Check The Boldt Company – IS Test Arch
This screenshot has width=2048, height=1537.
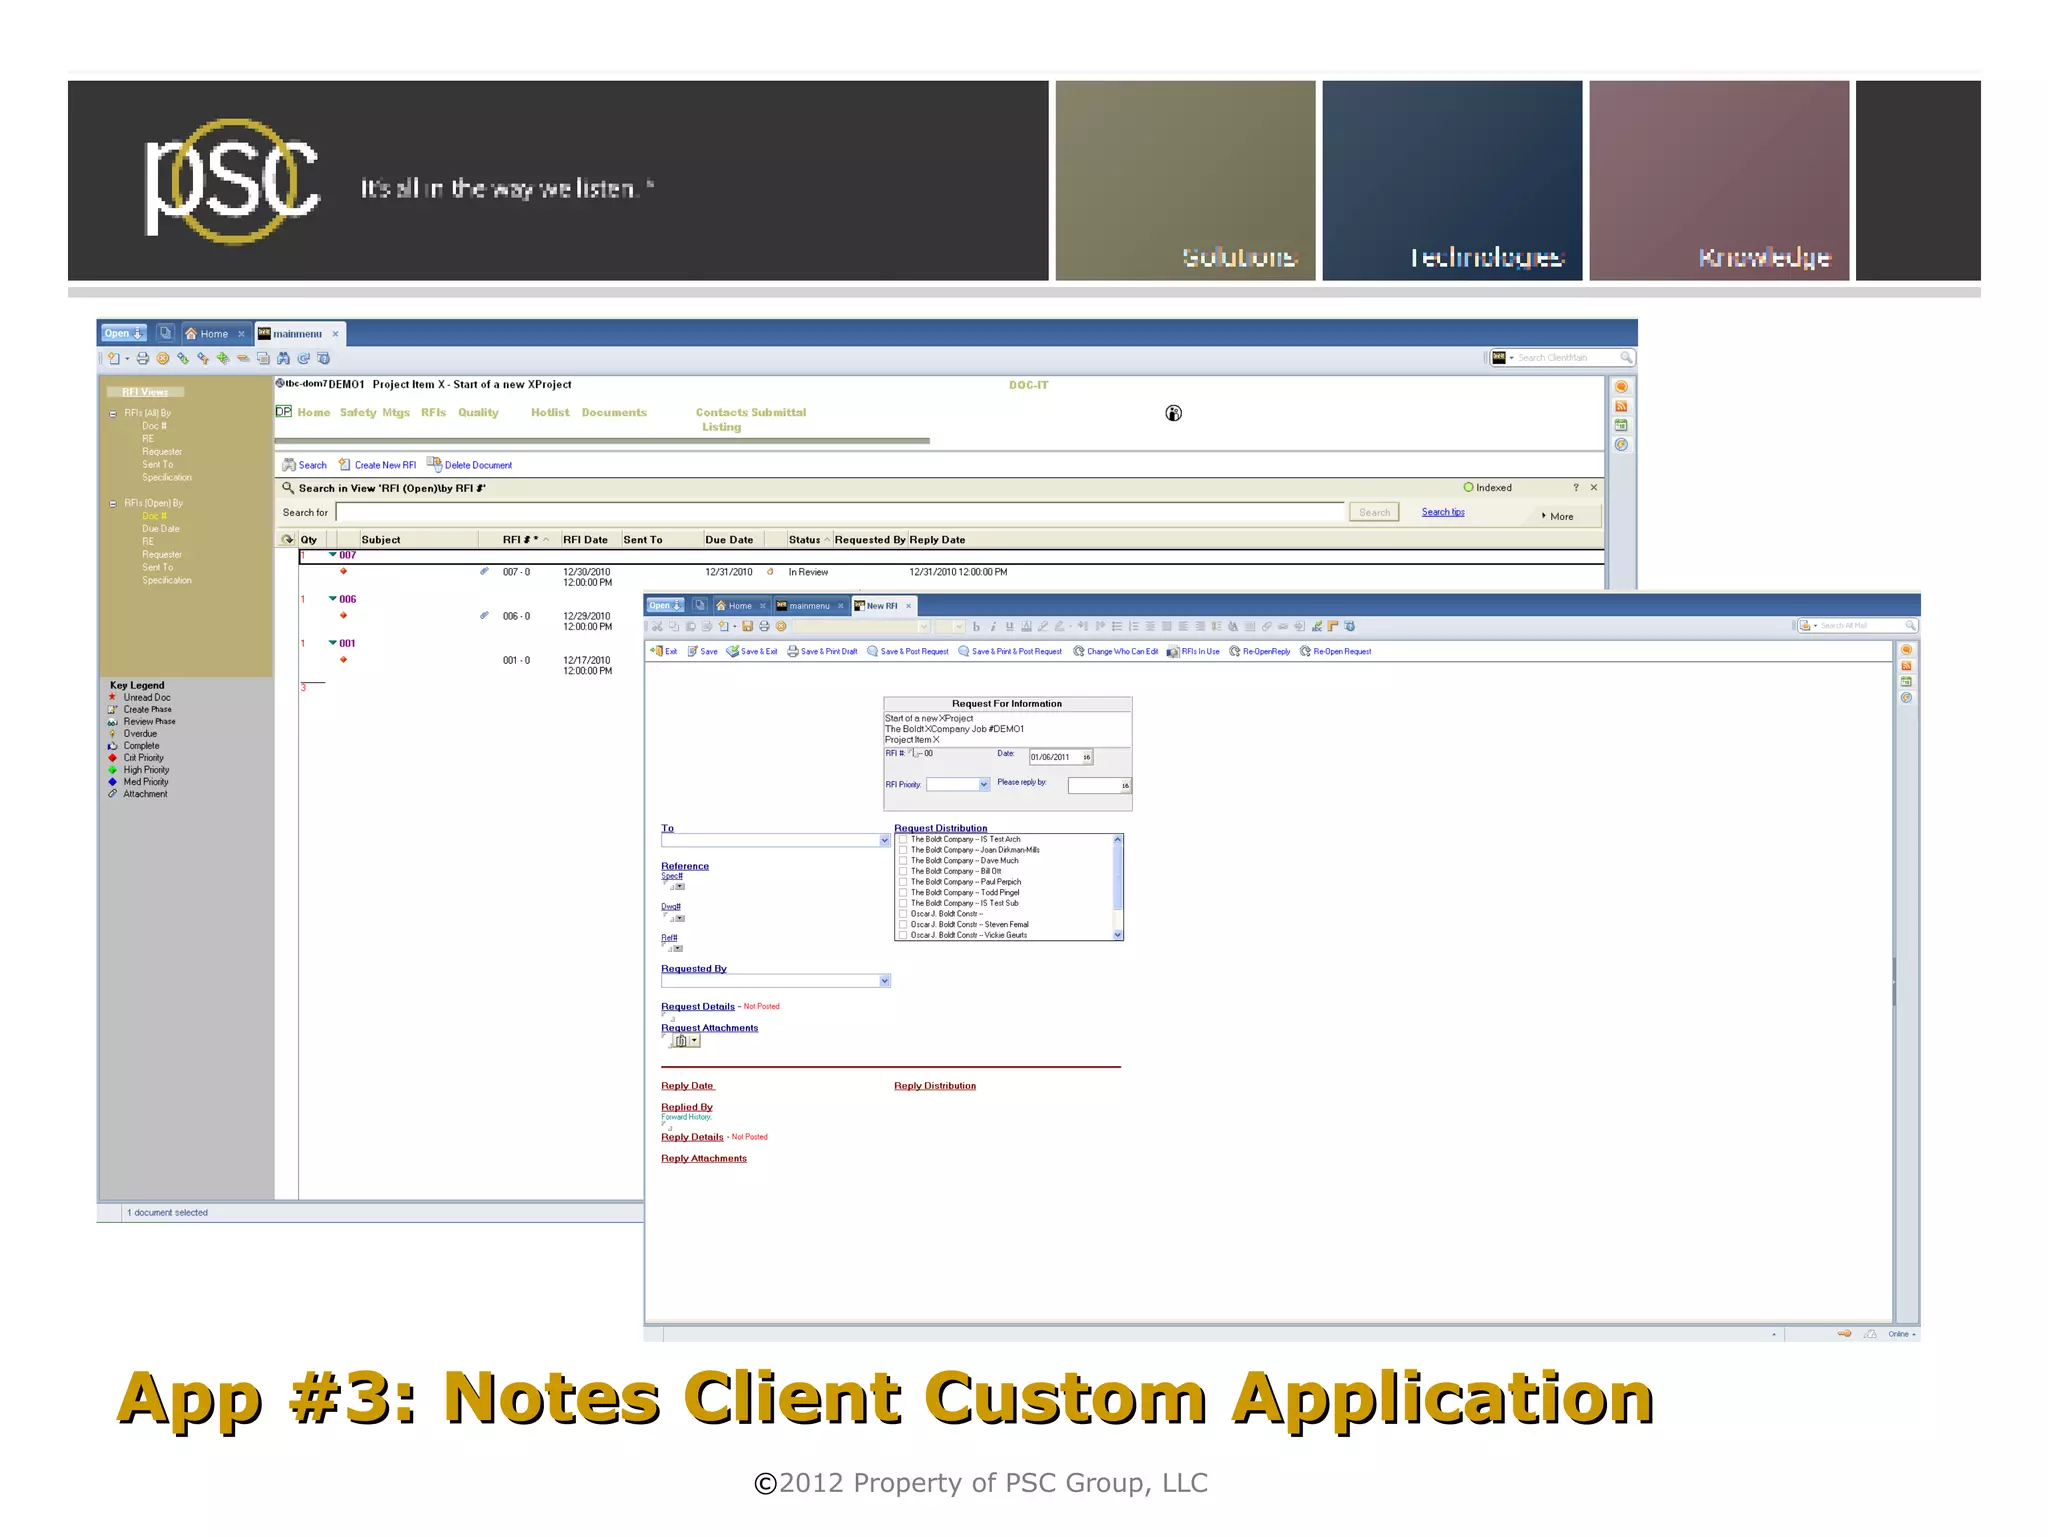903,839
